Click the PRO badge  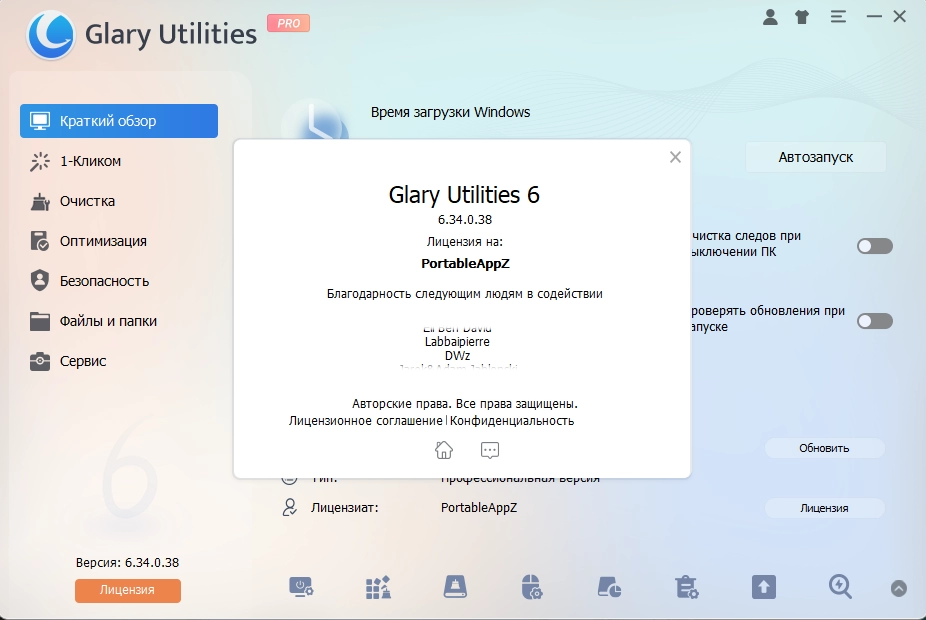click(288, 23)
